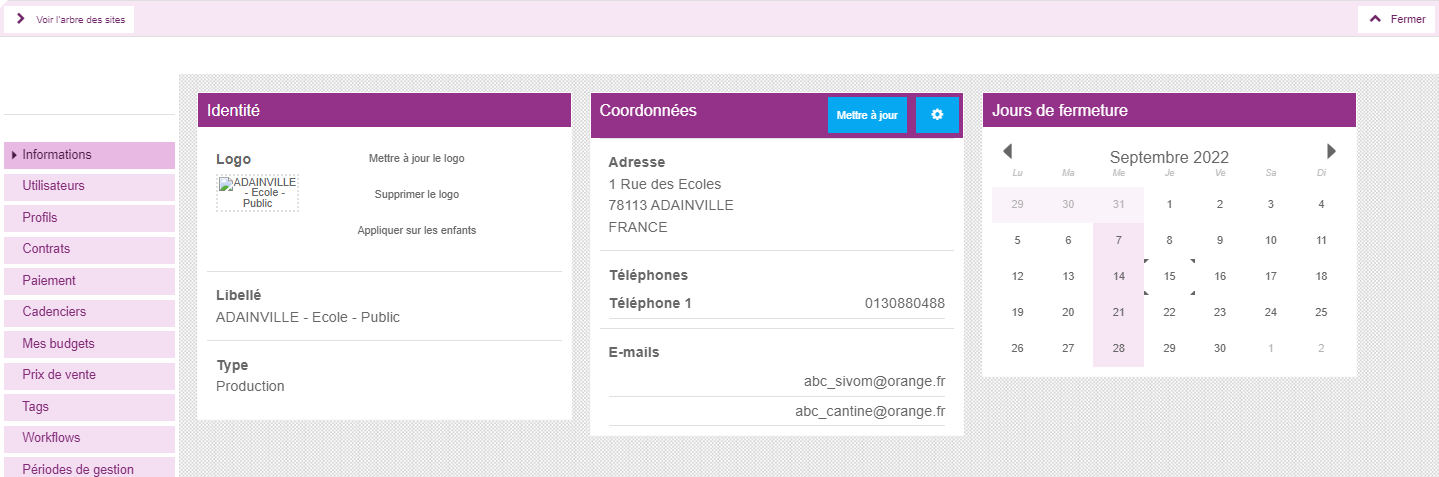
Task: Click Appliquer sur les enfants
Action: pos(416,230)
